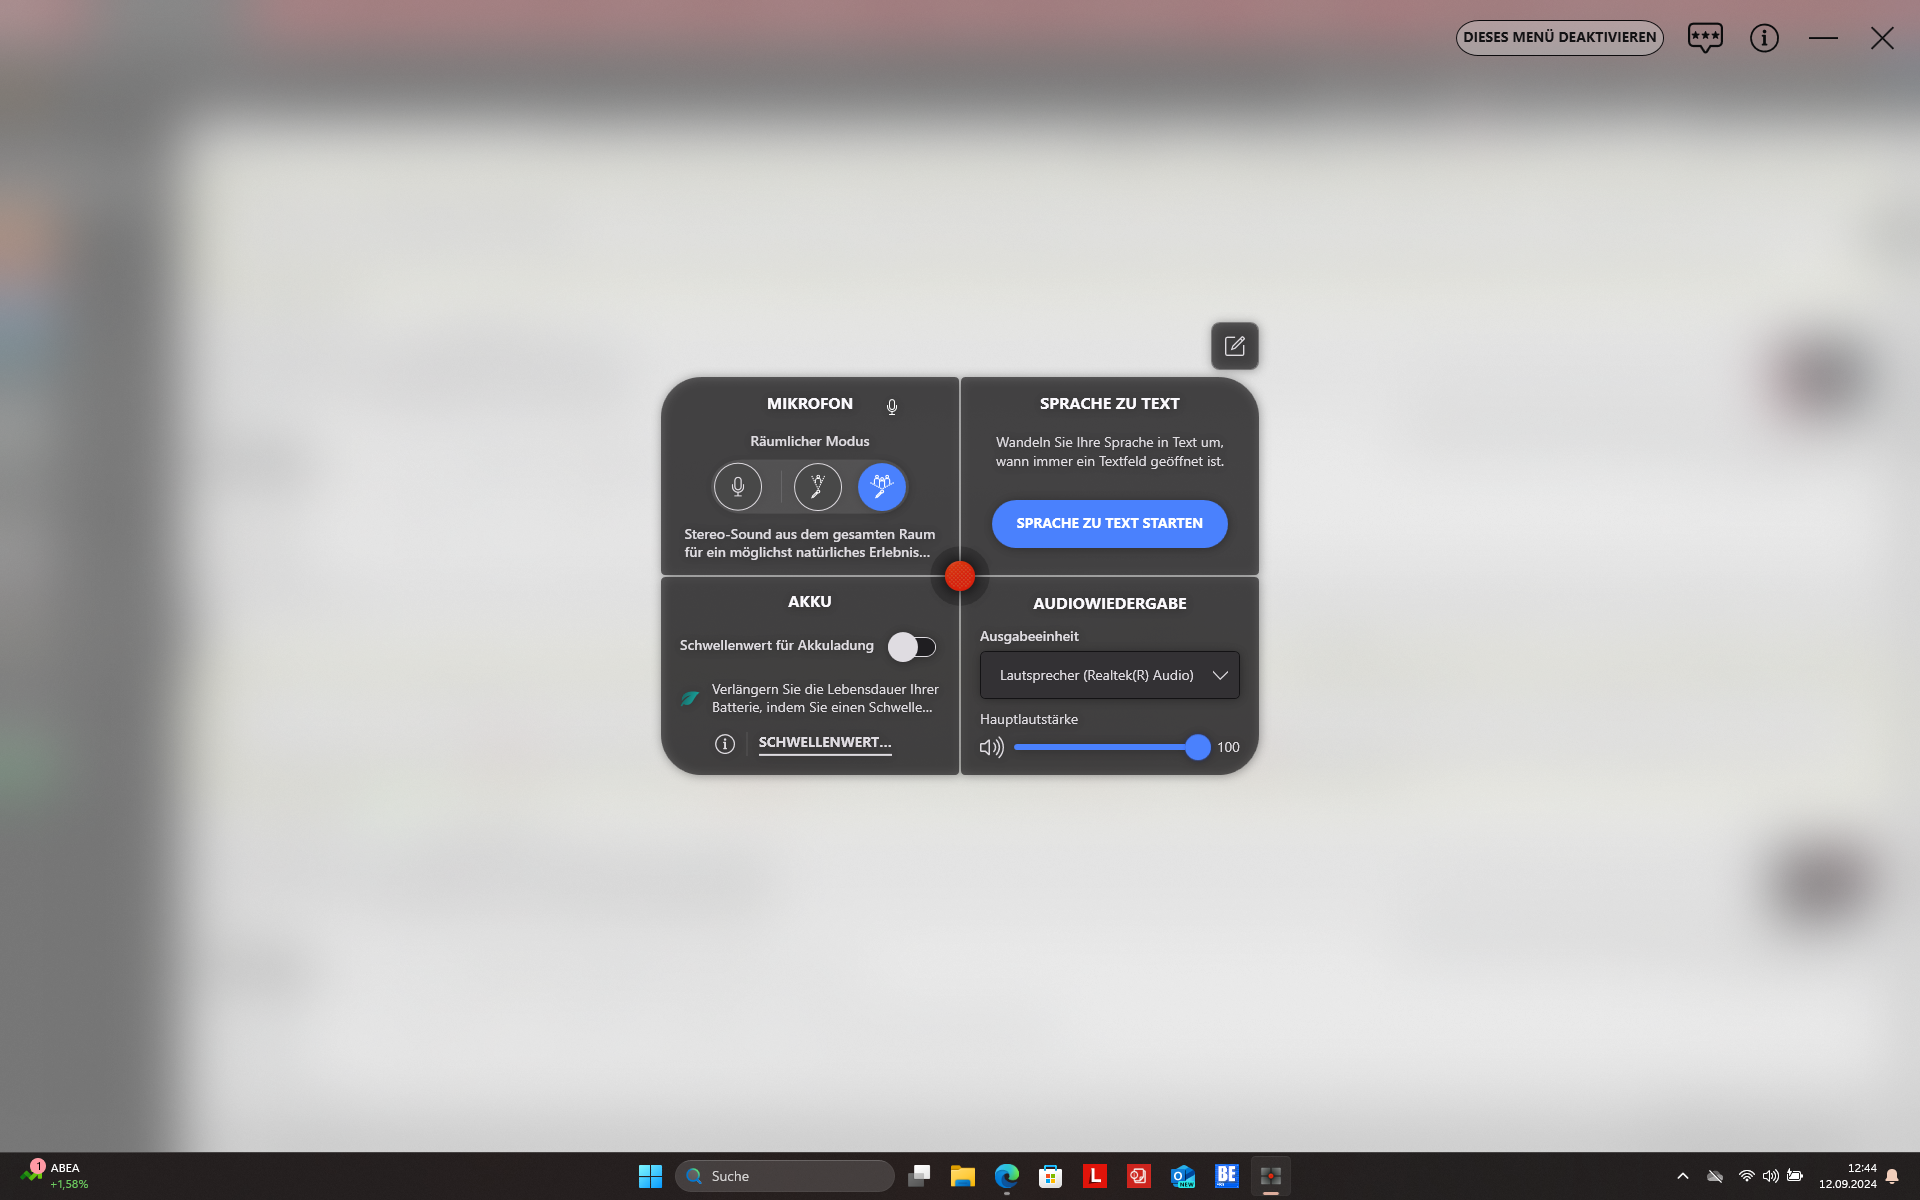
Task: Click the taskbar Suche search field
Action: coord(785,1176)
